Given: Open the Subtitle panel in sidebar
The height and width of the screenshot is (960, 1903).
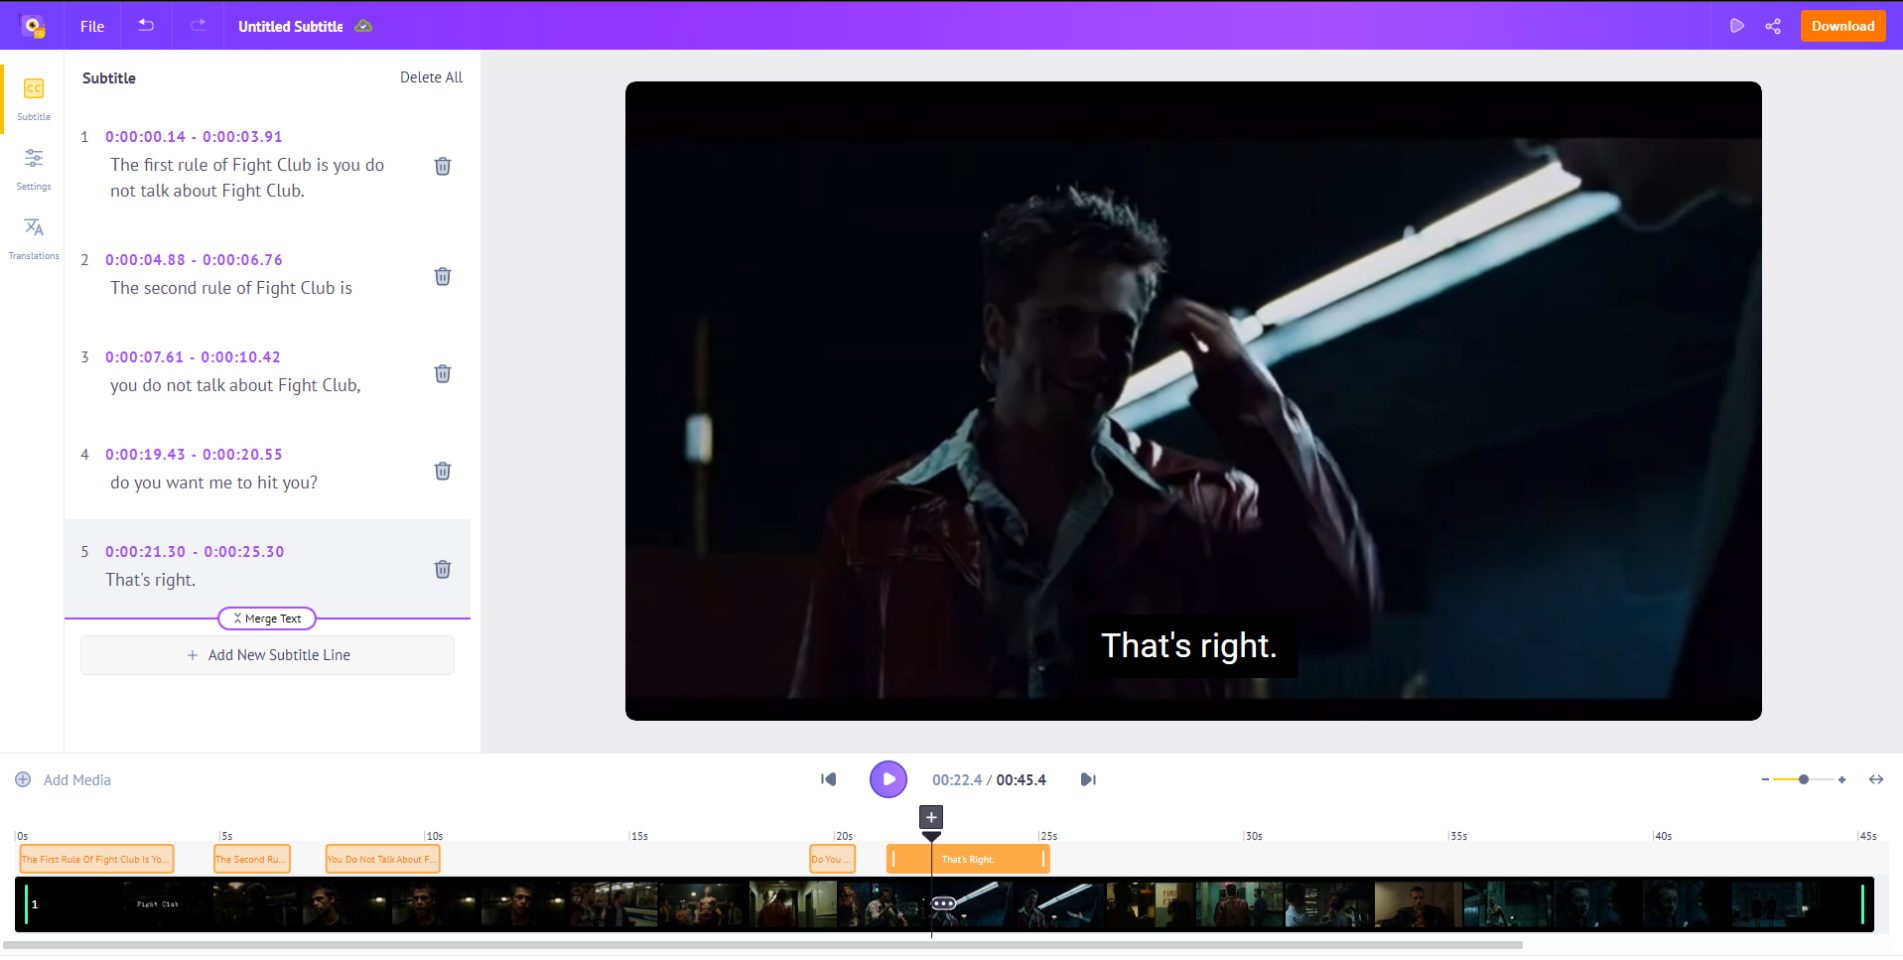Looking at the screenshot, I should click(x=33, y=98).
